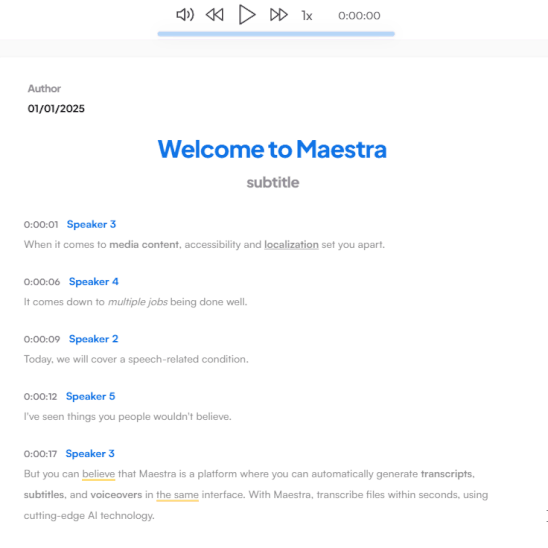Click the 0:00:00 playback time display
The height and width of the screenshot is (548, 548).
(x=359, y=16)
